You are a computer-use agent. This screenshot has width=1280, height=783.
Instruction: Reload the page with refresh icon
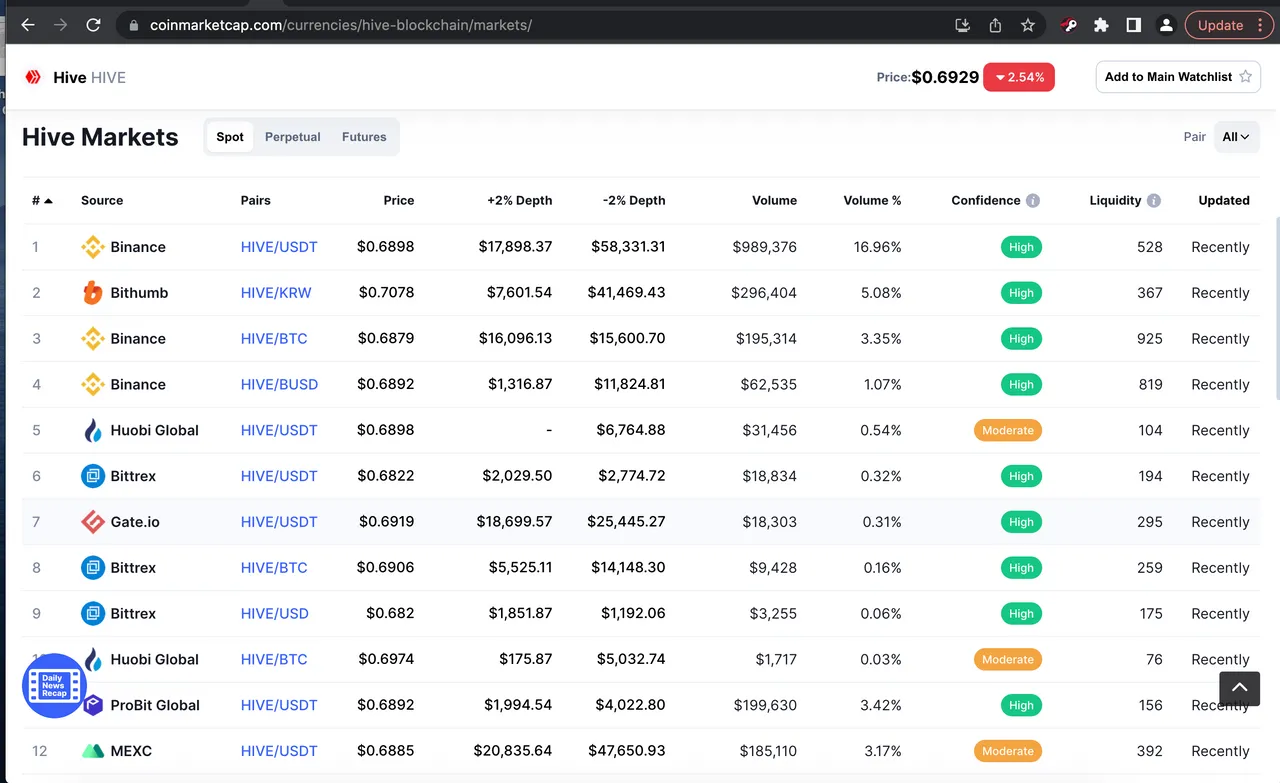pyautogui.click(x=93, y=25)
